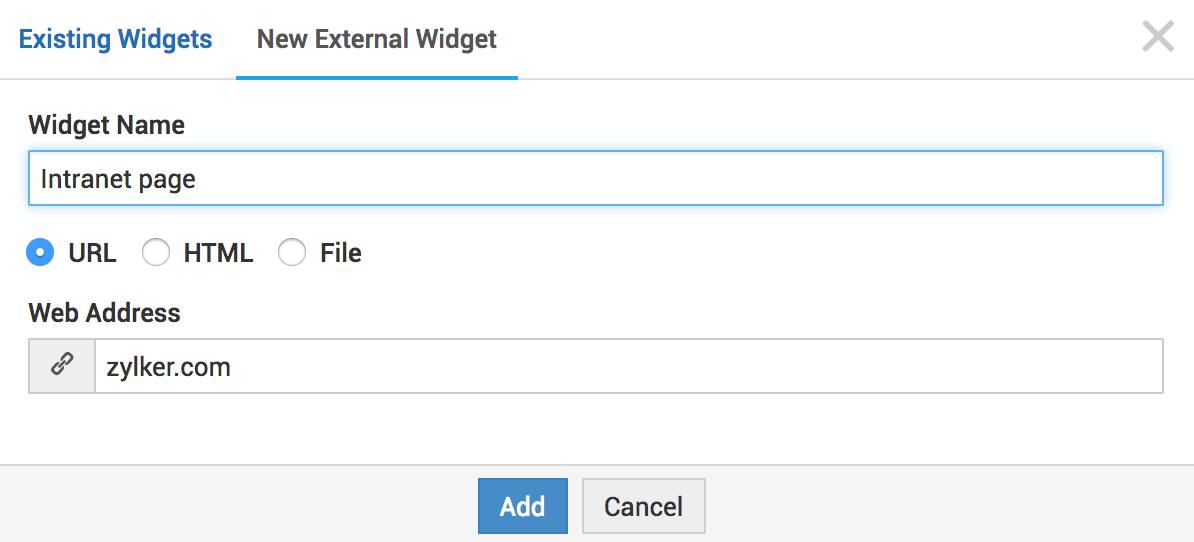1194x542 pixels.
Task: Select the New External Widget tab
Action: coord(377,40)
